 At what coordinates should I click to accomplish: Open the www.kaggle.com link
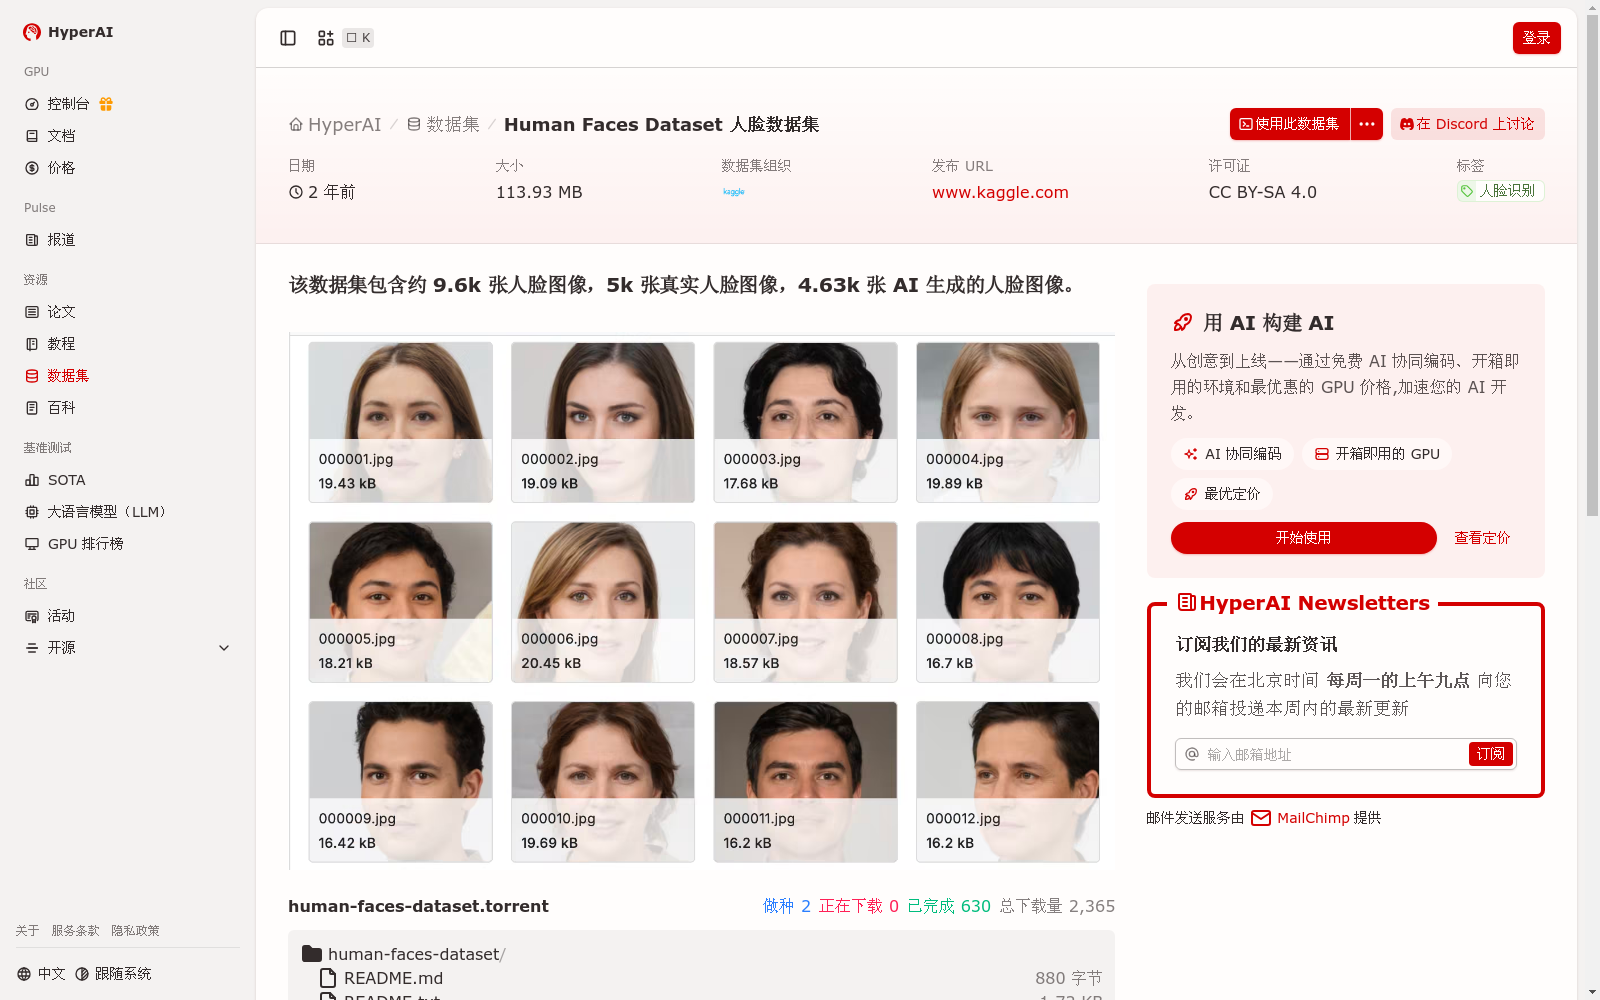[1000, 192]
